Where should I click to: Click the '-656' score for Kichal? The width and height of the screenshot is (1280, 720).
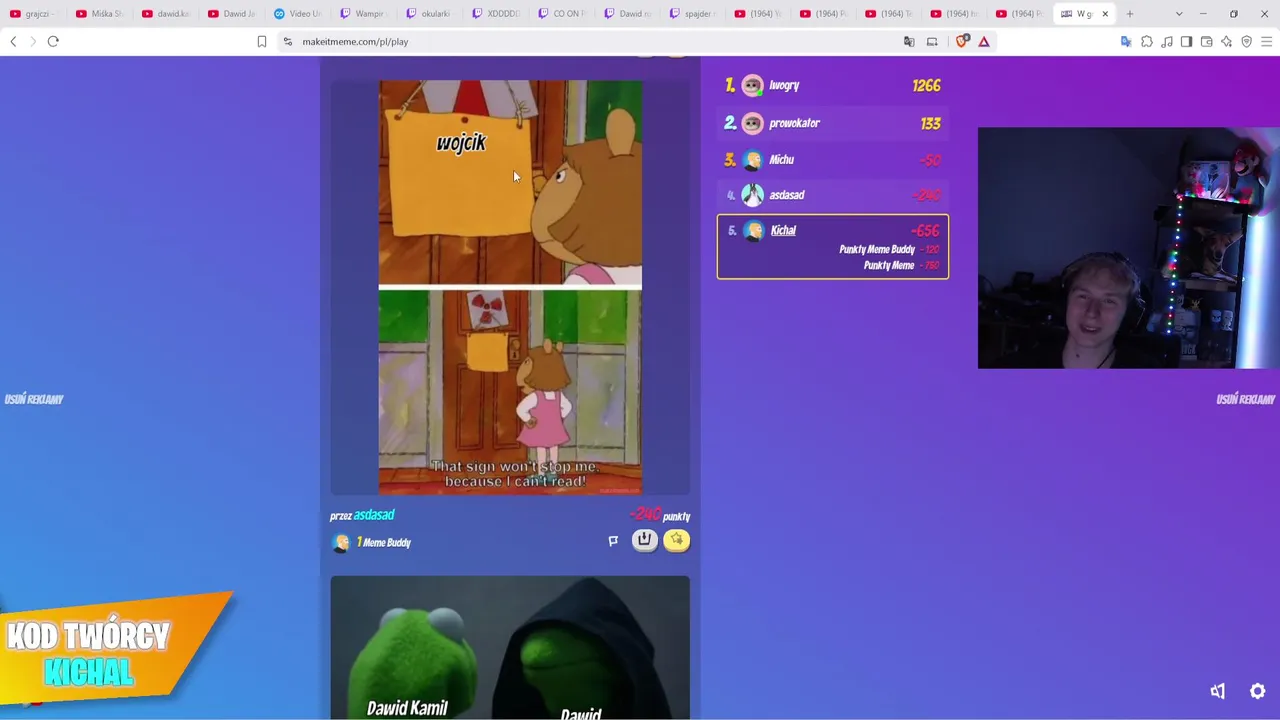click(x=925, y=231)
